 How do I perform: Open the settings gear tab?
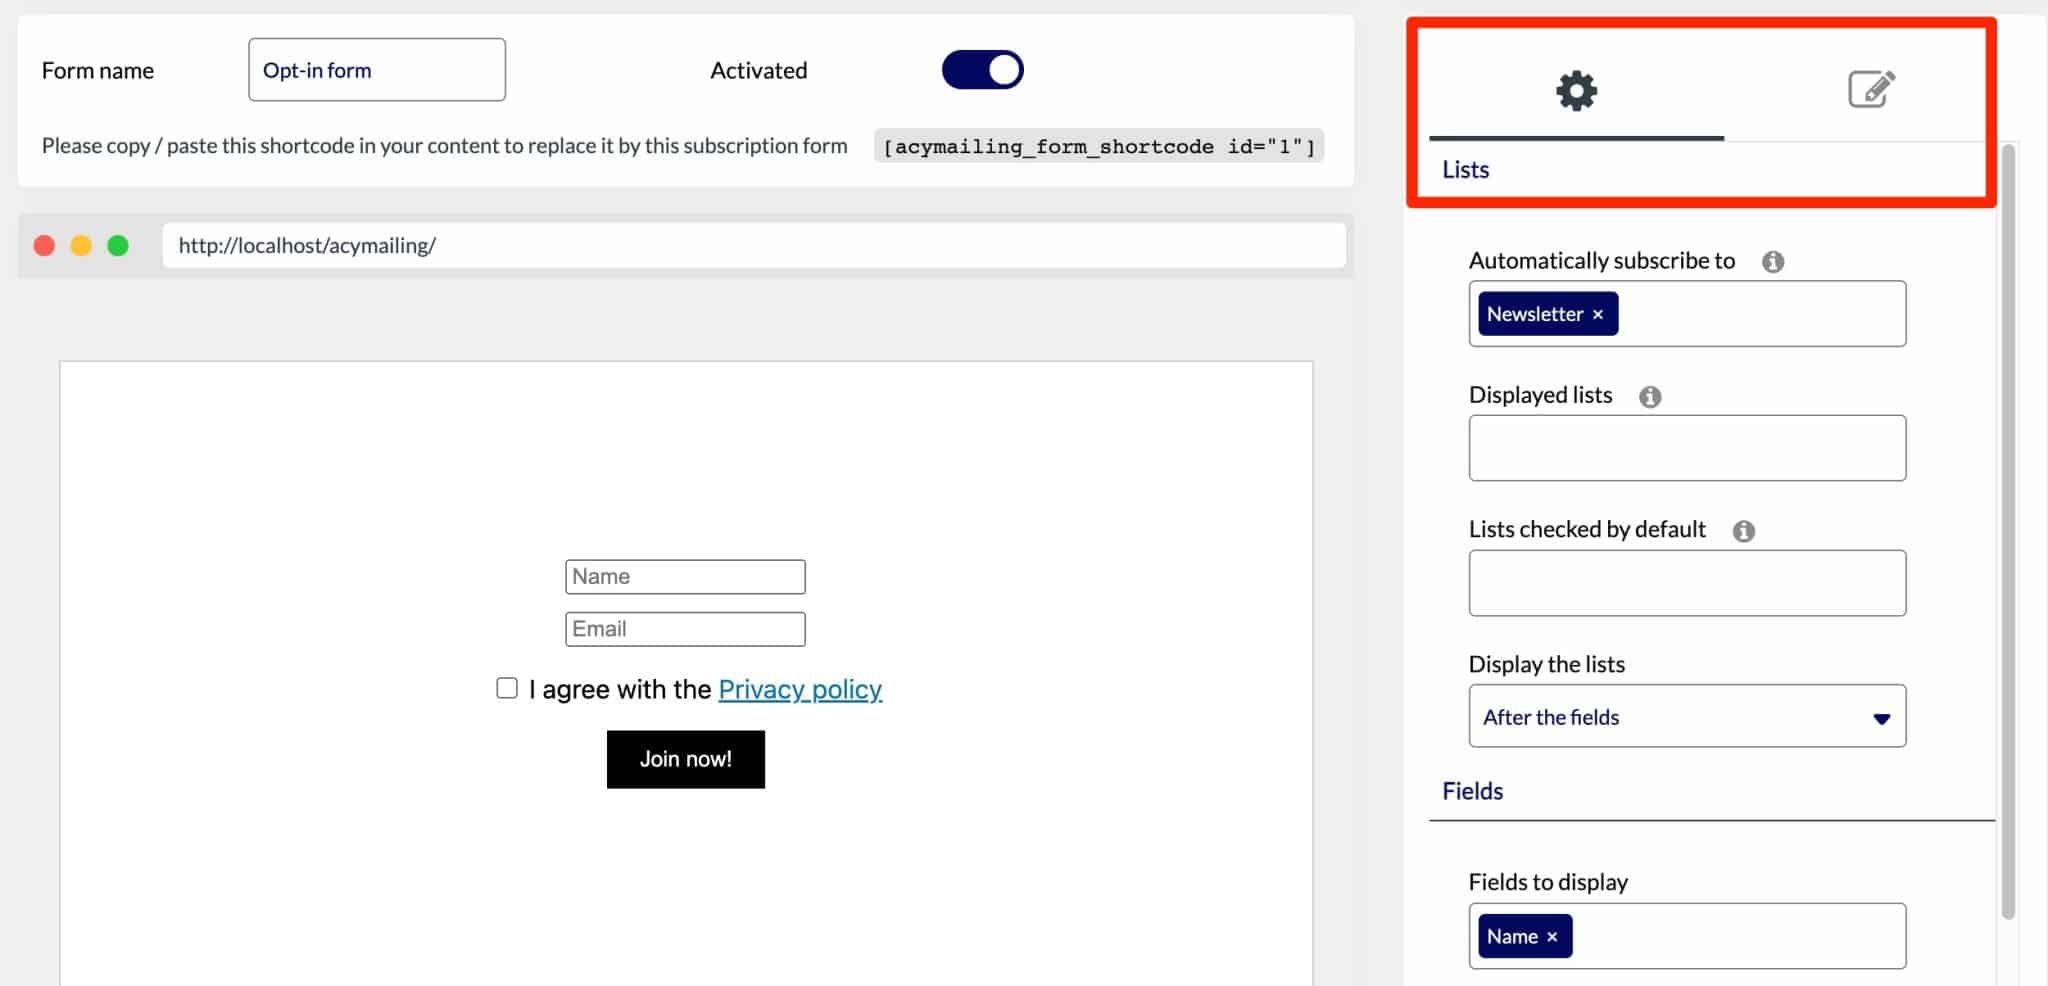[1576, 90]
